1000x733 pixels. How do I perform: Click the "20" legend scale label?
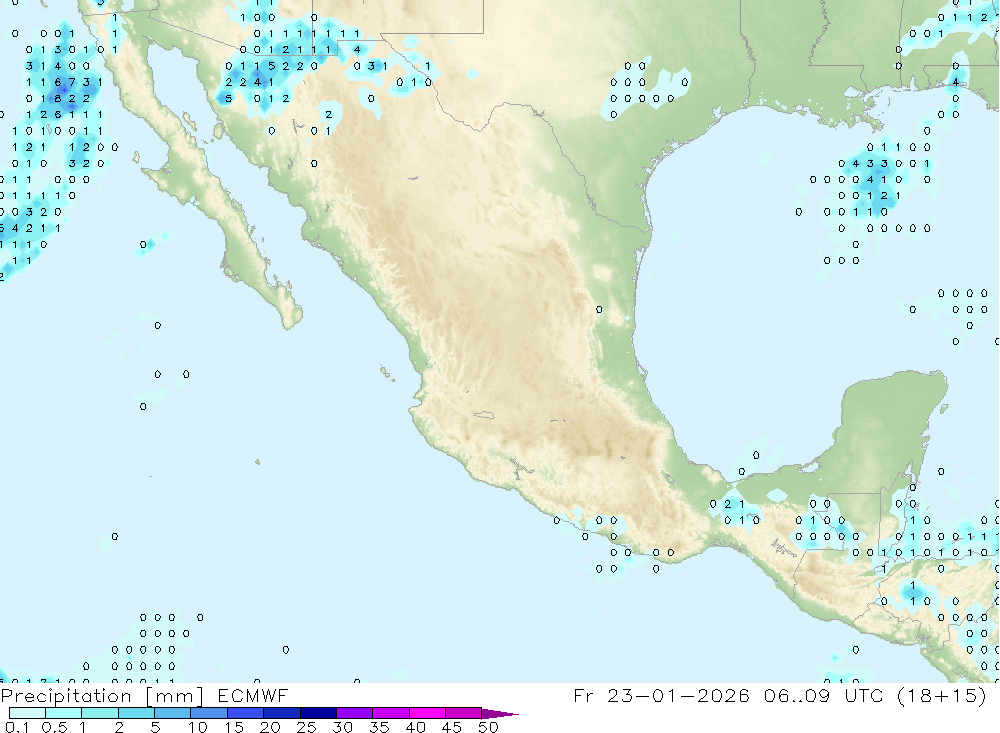tap(270, 727)
